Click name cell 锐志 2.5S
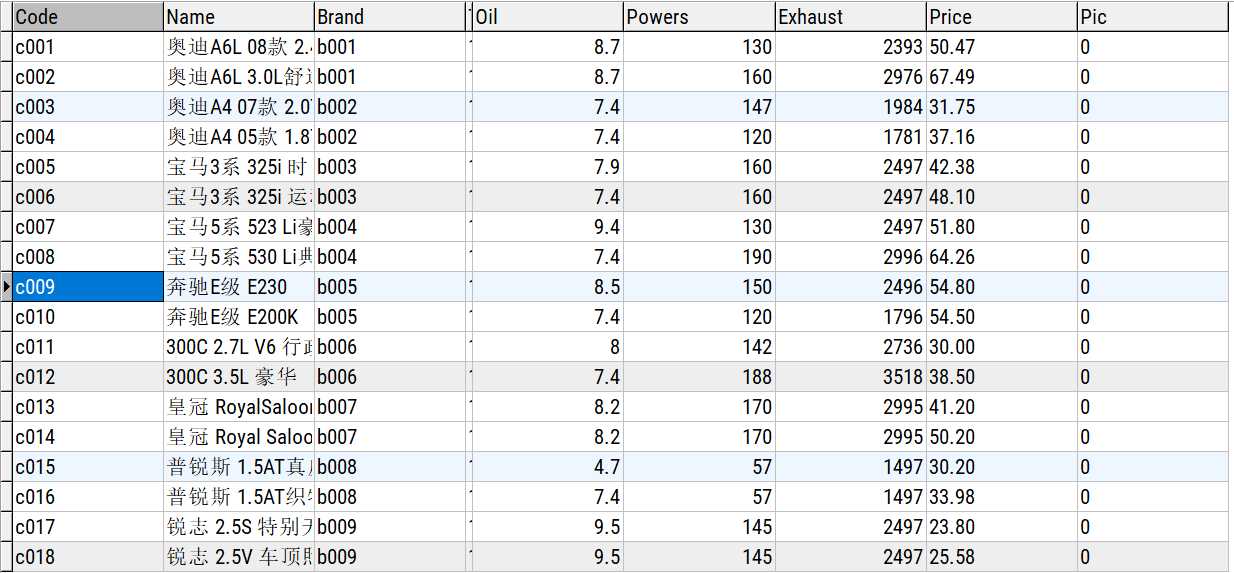This screenshot has height=573, width=1234. [x=239, y=527]
